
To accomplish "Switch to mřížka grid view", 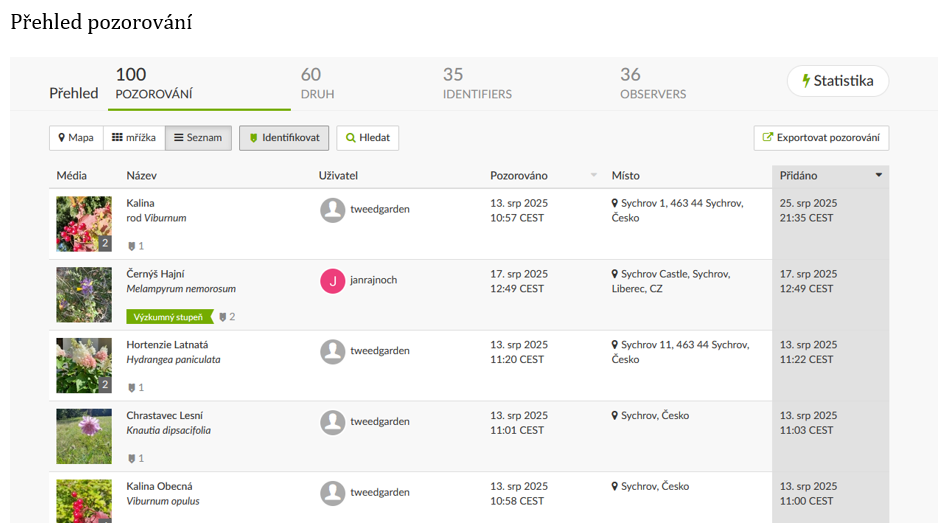I will [x=134, y=138].
